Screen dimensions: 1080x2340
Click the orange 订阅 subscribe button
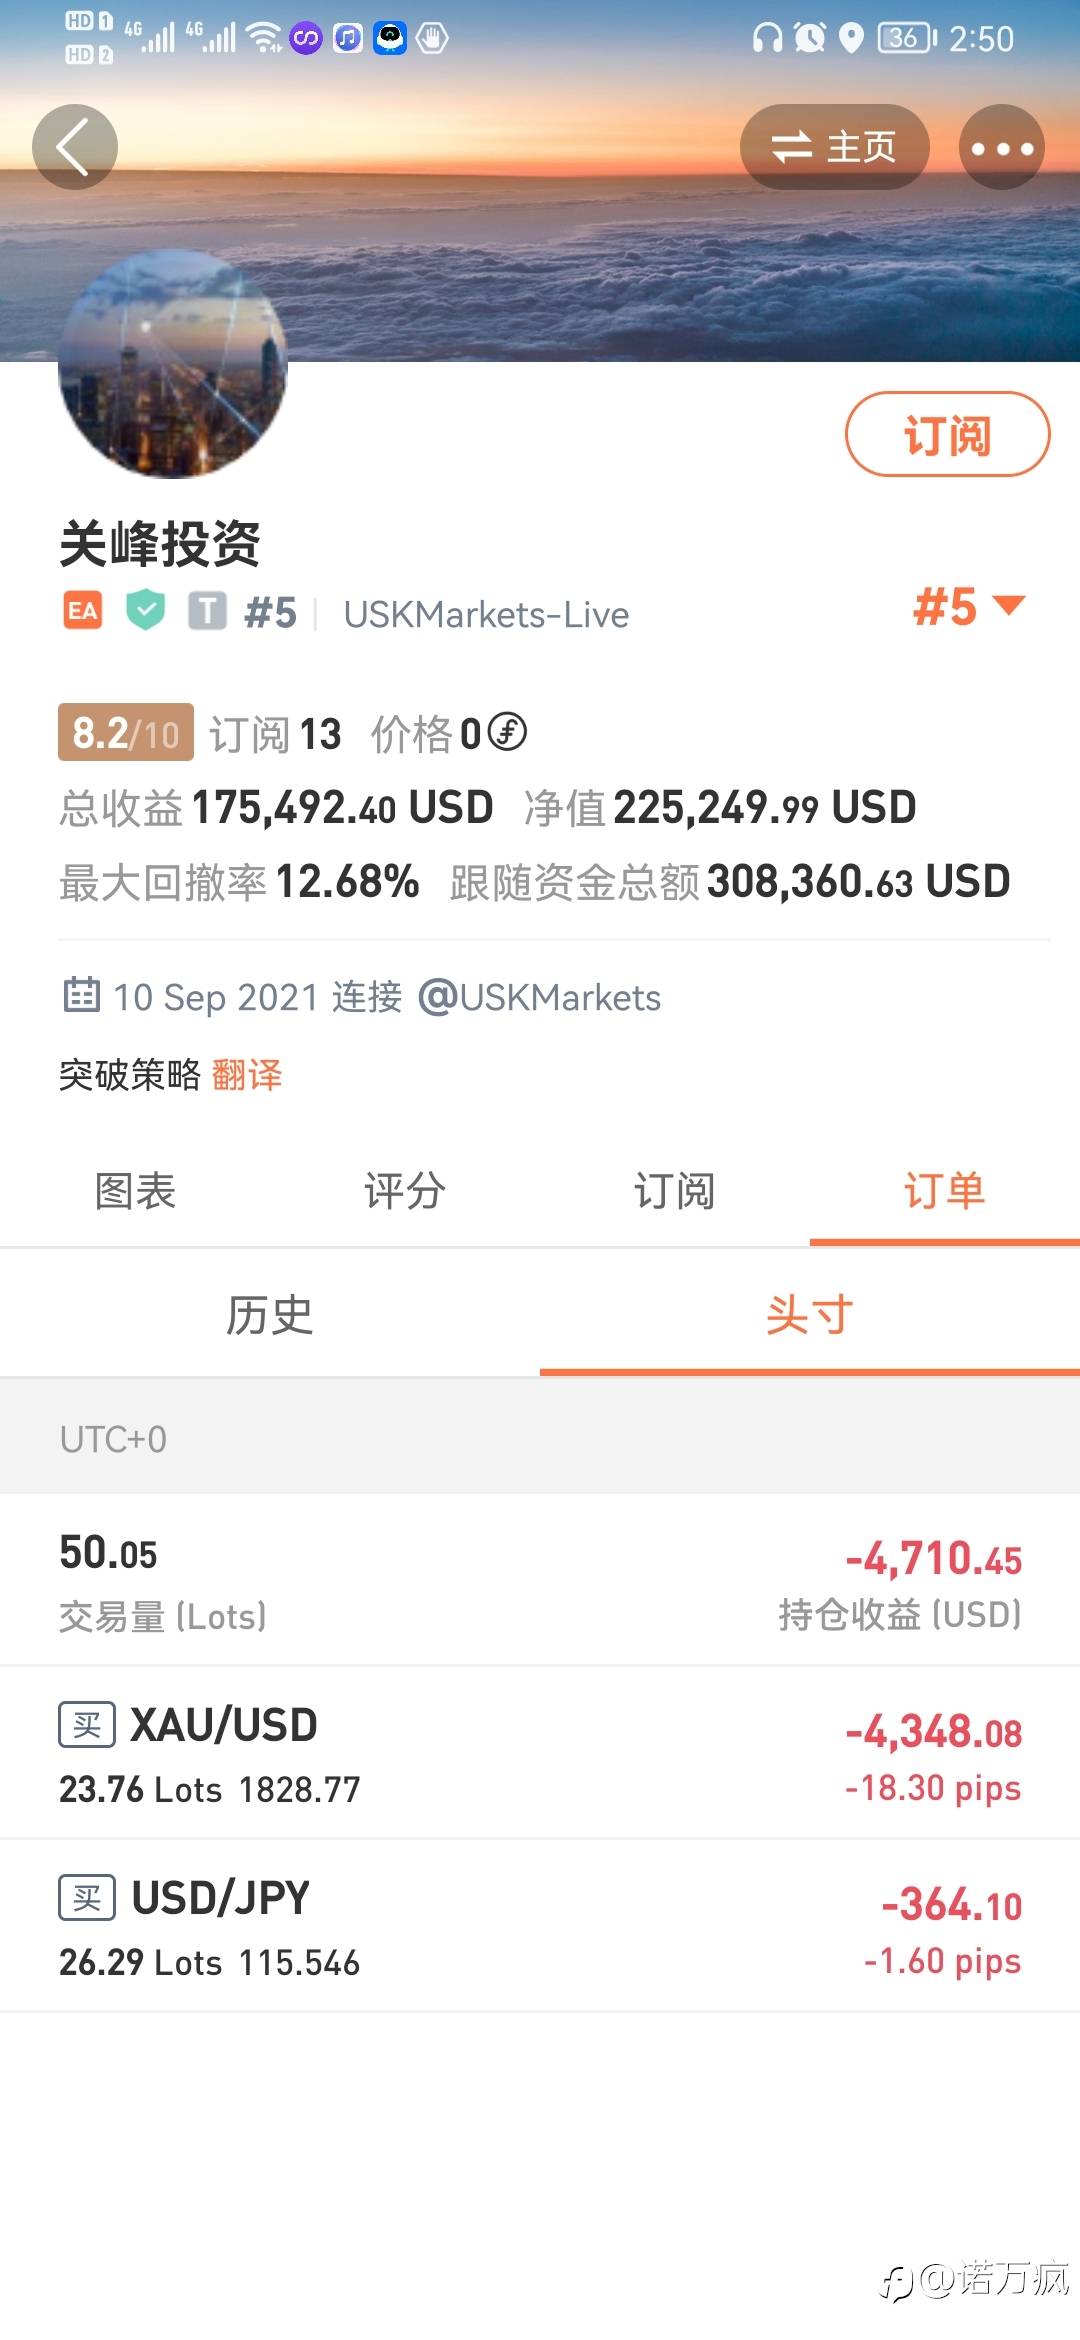(x=948, y=434)
